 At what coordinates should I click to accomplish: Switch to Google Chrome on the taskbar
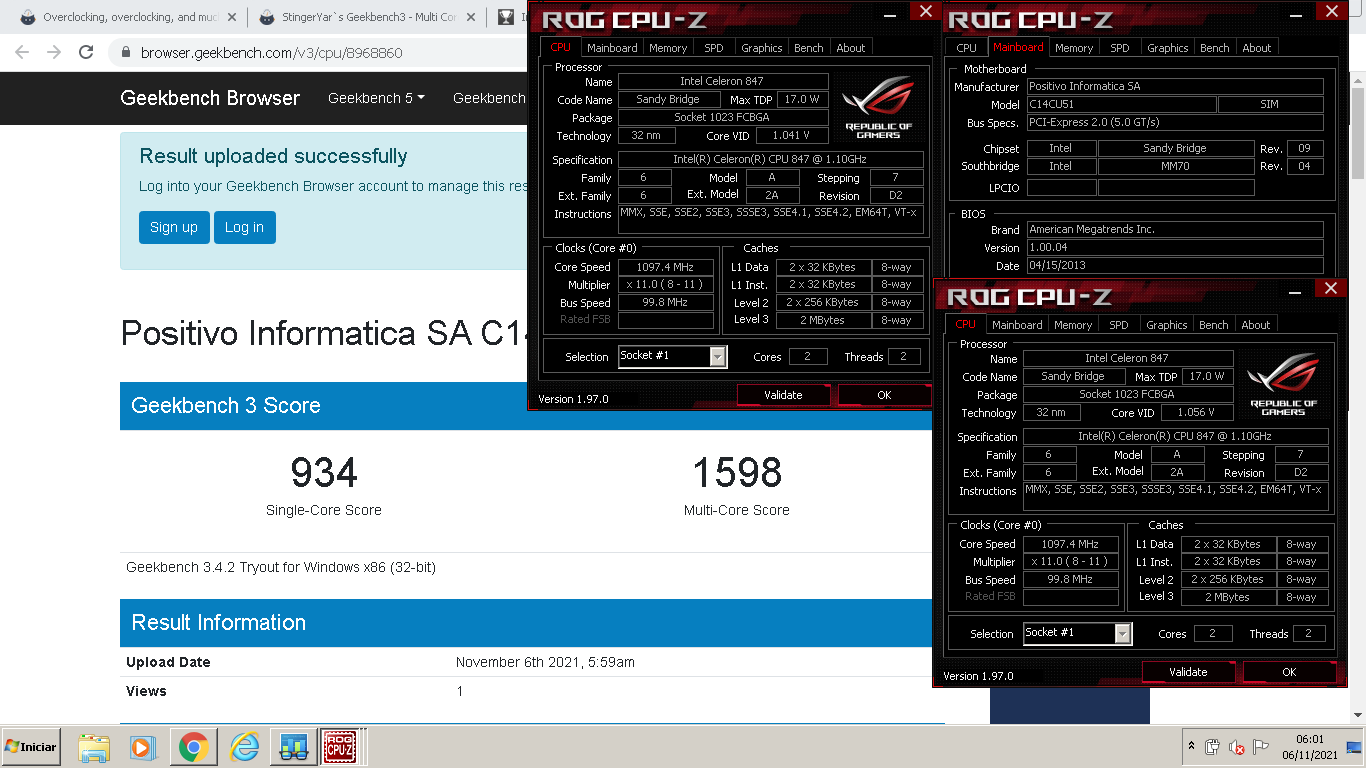(193, 747)
